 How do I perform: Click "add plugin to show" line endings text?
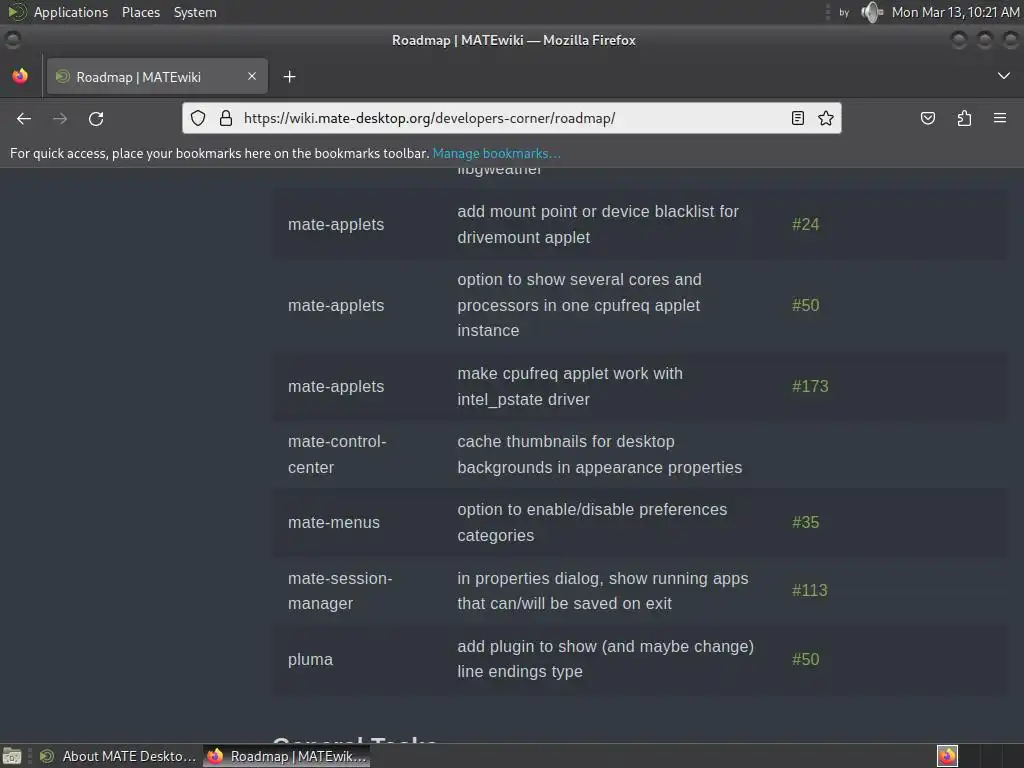pyautogui.click(x=605, y=659)
